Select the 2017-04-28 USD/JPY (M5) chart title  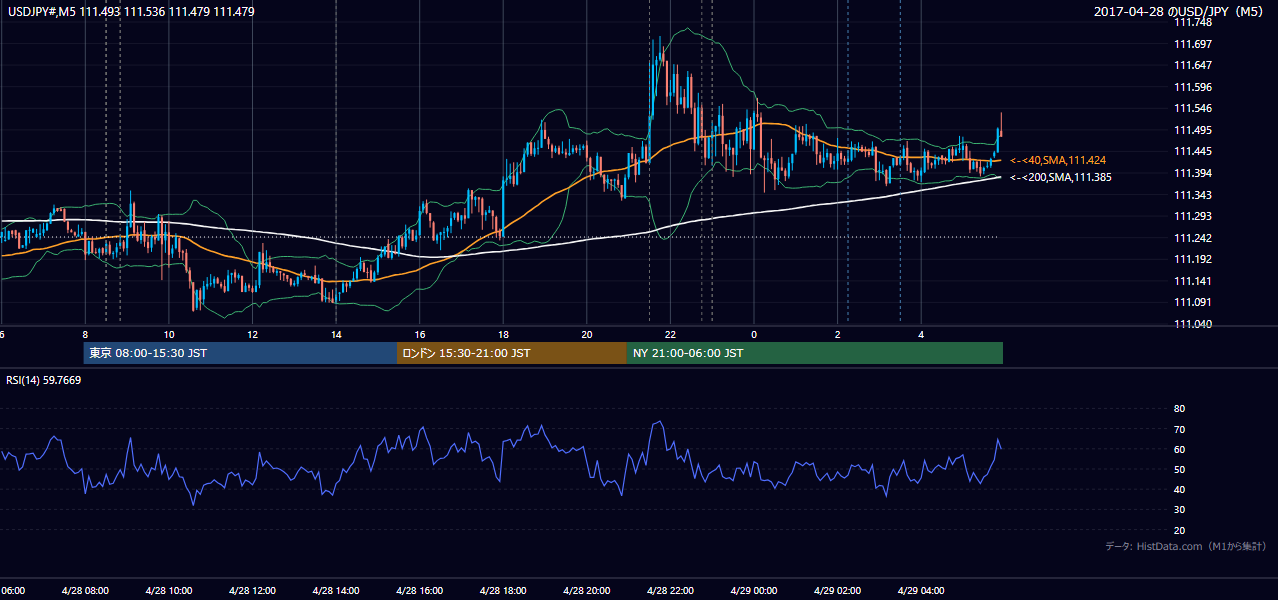tap(1180, 11)
